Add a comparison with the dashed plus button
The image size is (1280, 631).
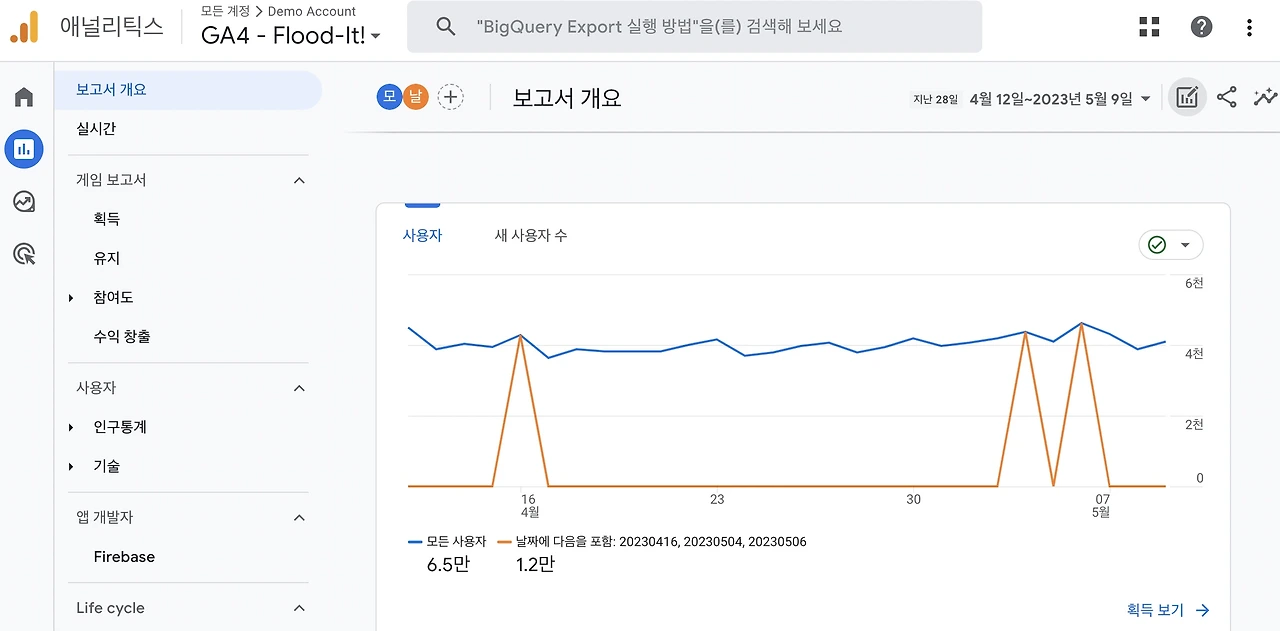pos(450,97)
